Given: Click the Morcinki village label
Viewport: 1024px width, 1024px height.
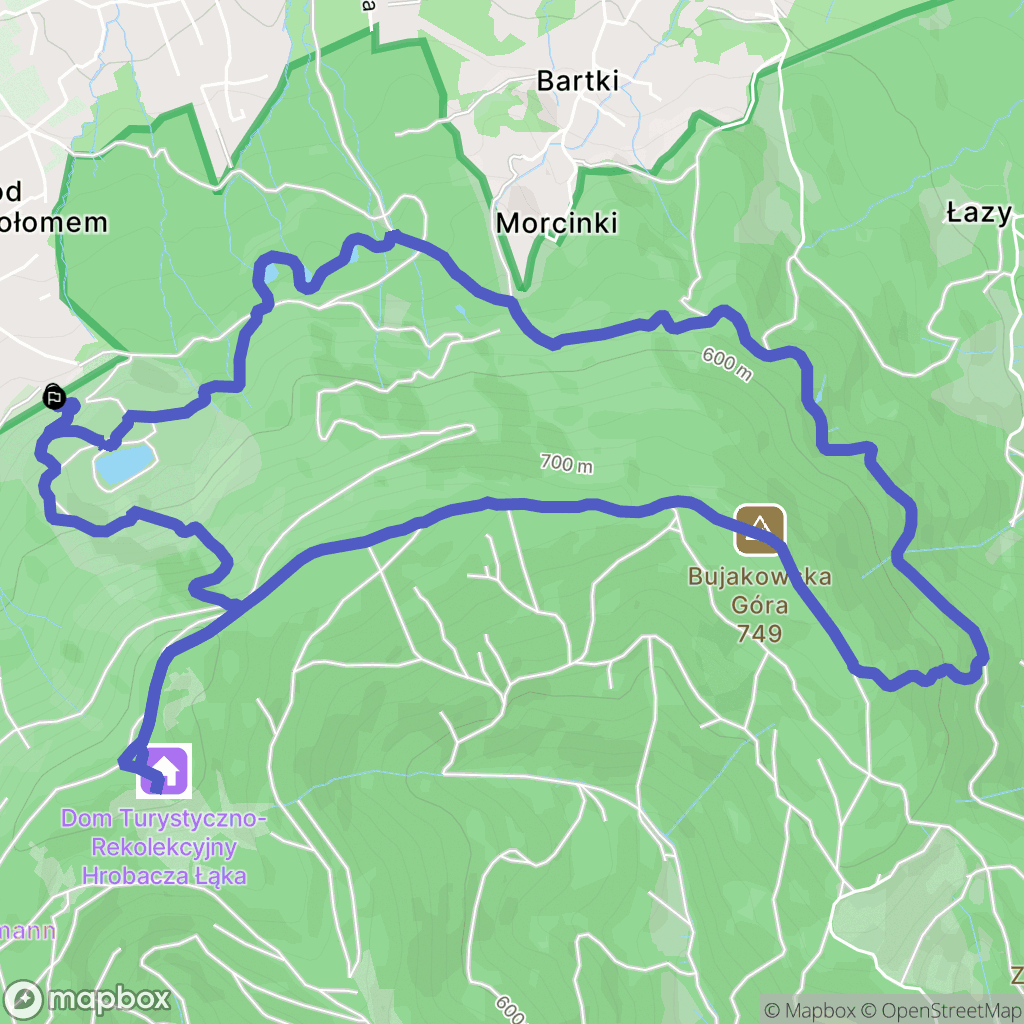Looking at the screenshot, I should pyautogui.click(x=556, y=223).
